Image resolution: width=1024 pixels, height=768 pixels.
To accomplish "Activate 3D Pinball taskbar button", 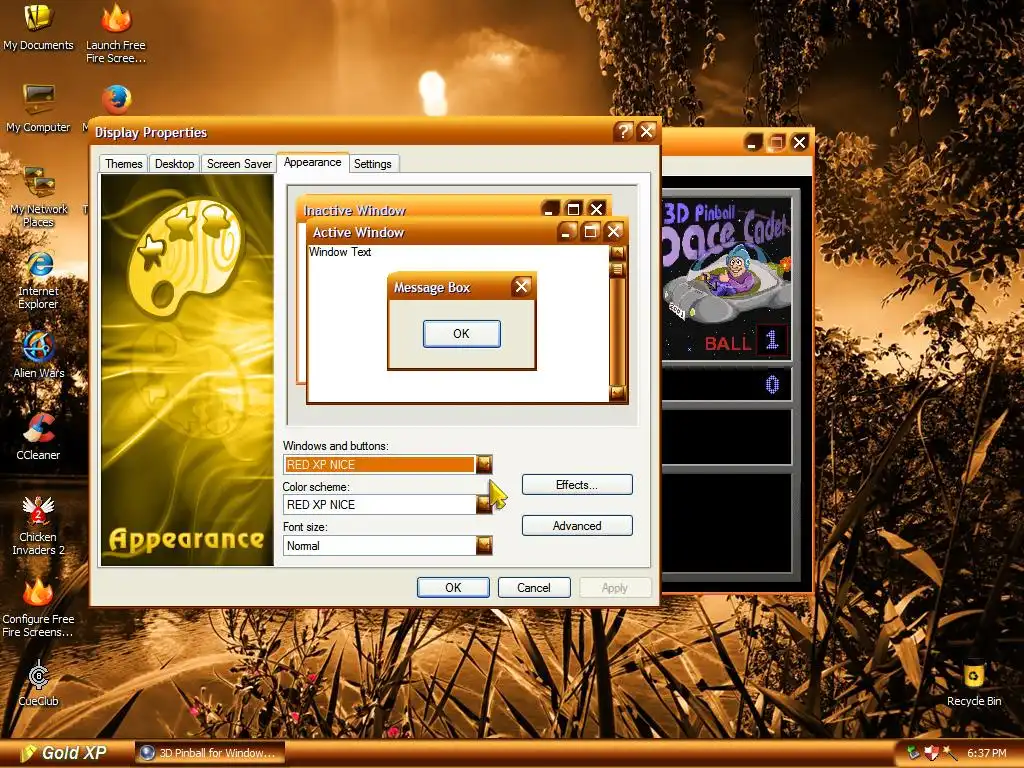I will click(x=210, y=753).
